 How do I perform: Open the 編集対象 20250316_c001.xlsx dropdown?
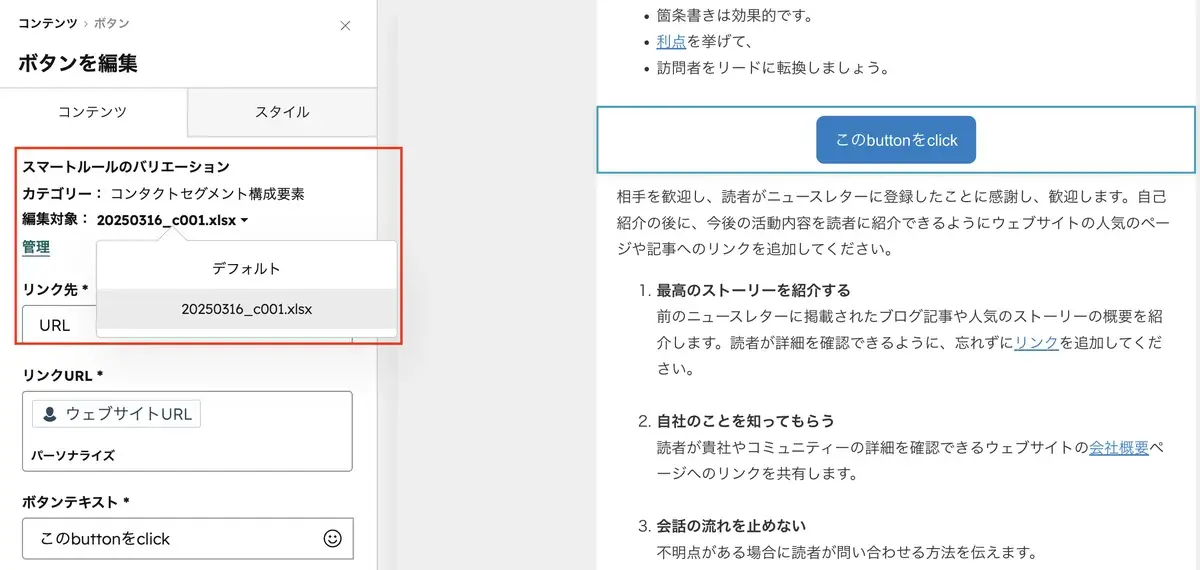click(x=173, y=220)
